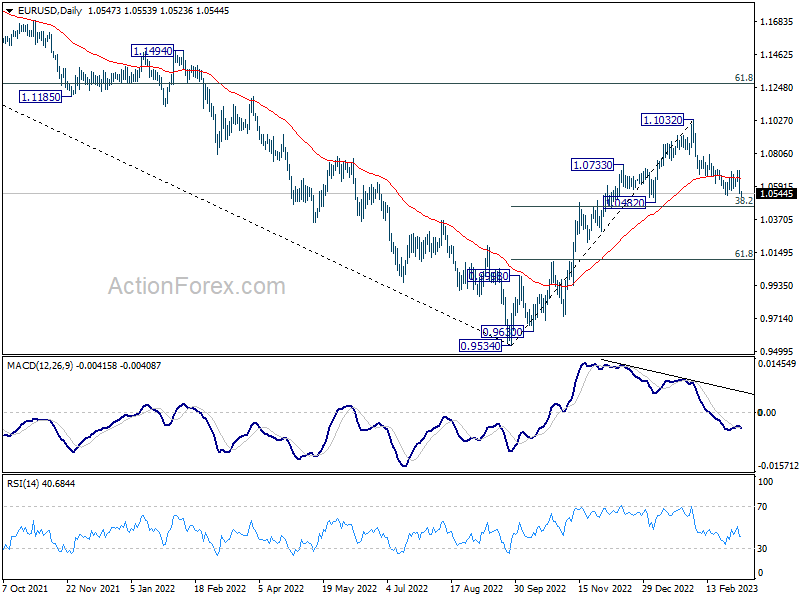Select the 1.14940 price label
This screenshot has height=600, width=800.
153,51
